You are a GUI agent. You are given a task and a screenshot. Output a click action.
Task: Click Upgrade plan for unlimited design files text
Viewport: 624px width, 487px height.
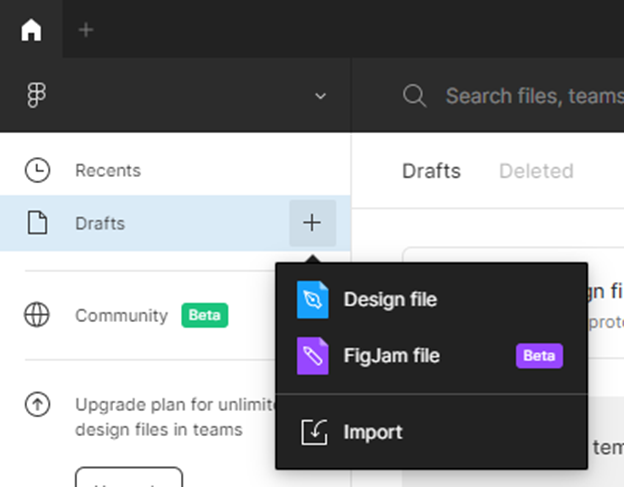click(175, 417)
